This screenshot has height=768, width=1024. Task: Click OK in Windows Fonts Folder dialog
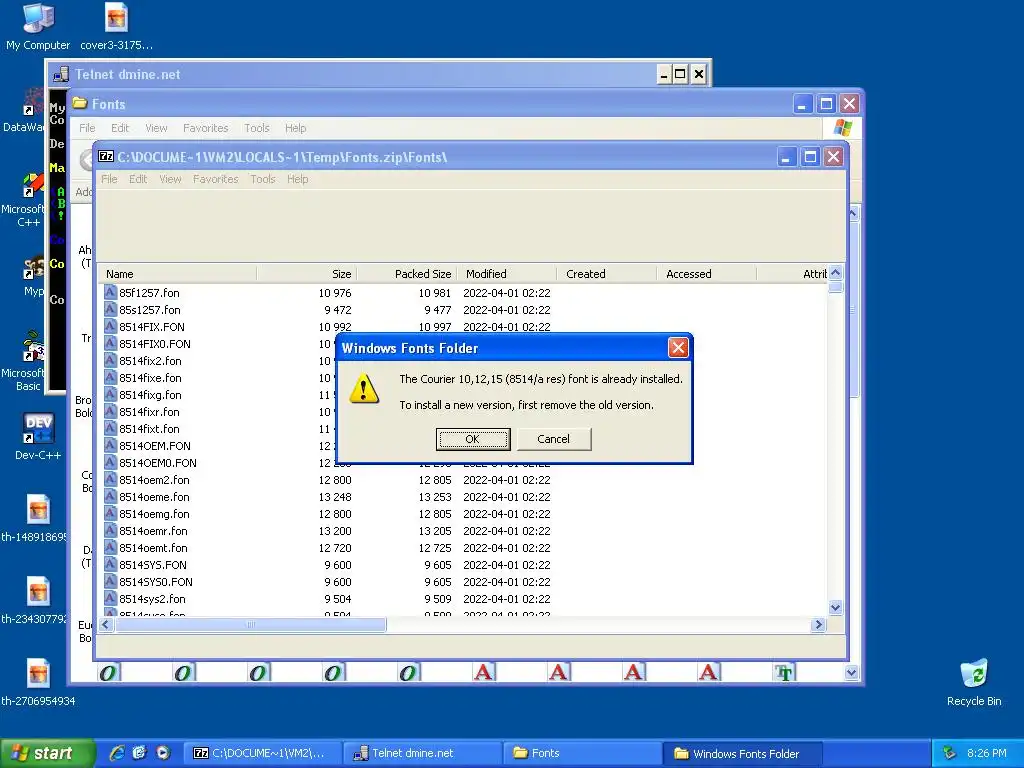pyautogui.click(x=473, y=439)
